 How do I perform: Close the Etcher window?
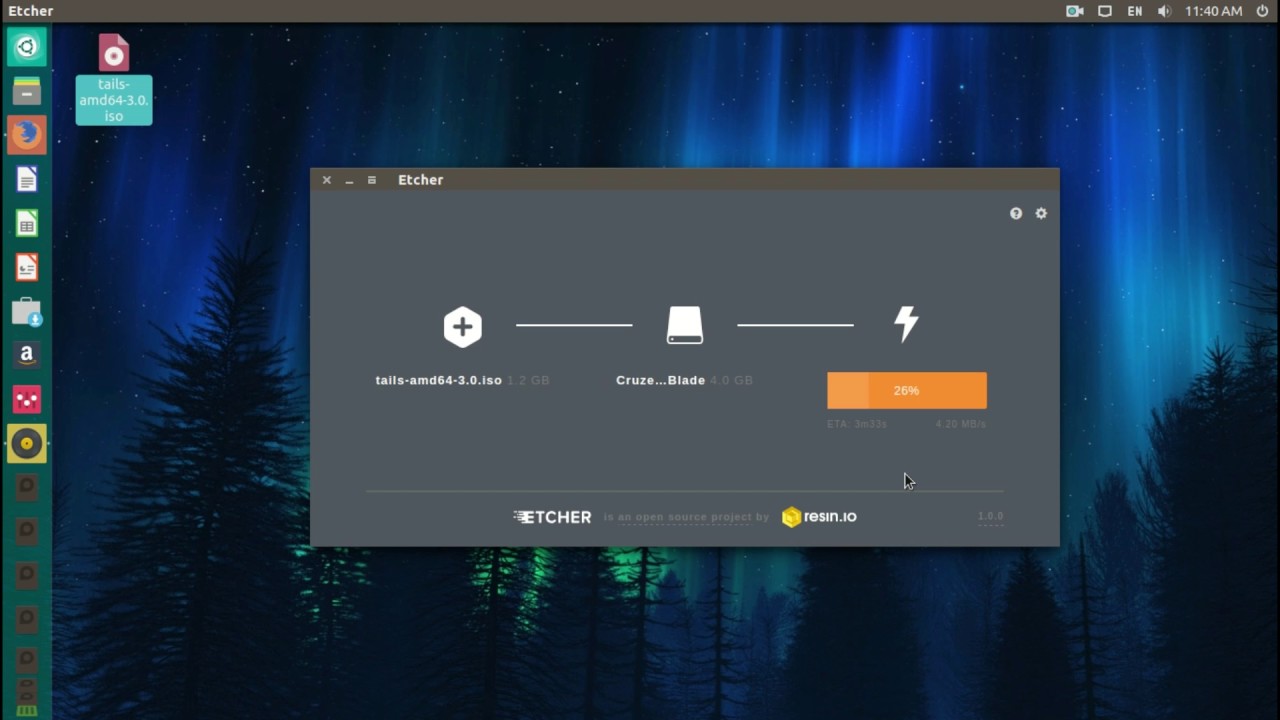[327, 180]
